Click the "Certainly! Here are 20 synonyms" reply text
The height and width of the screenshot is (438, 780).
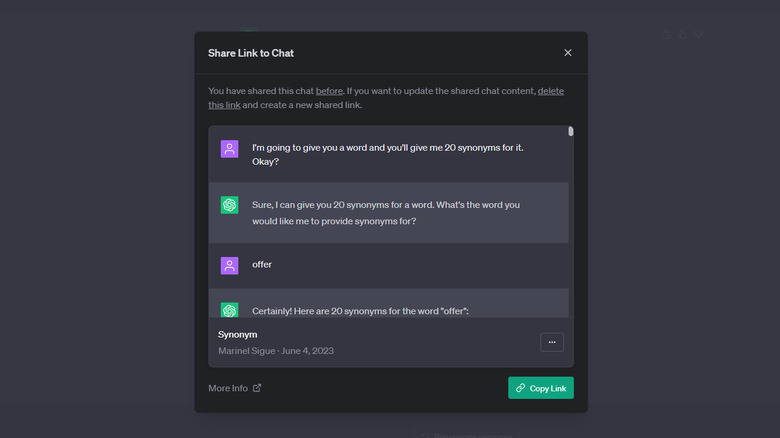[x=374, y=311]
